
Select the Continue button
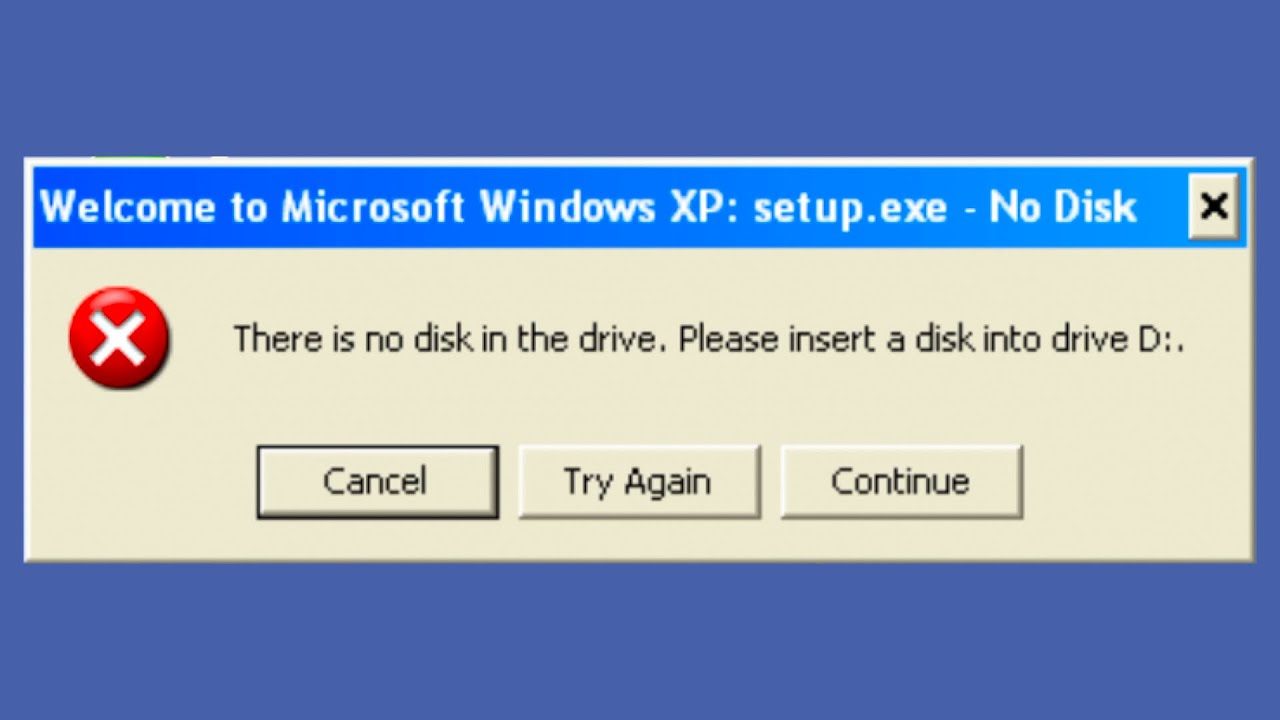pos(901,482)
